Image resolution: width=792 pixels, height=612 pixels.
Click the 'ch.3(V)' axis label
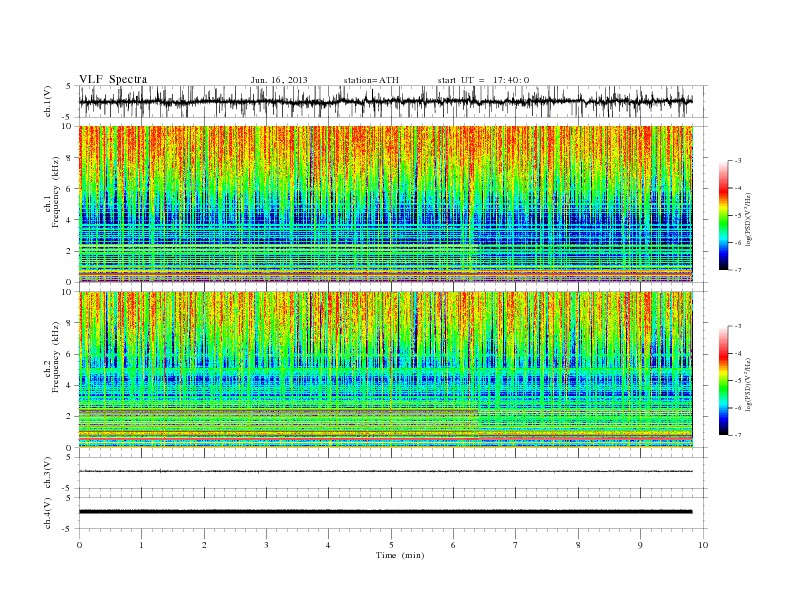tap(47, 473)
